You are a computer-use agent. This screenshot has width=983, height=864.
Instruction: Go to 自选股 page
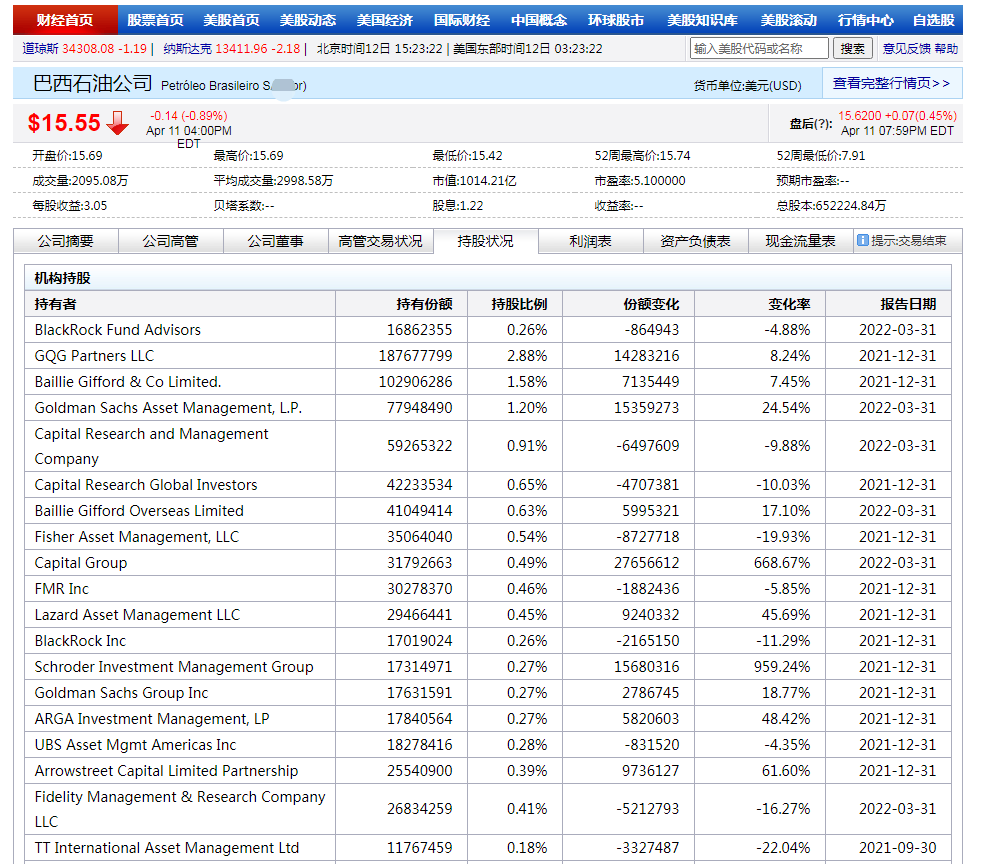(x=934, y=20)
